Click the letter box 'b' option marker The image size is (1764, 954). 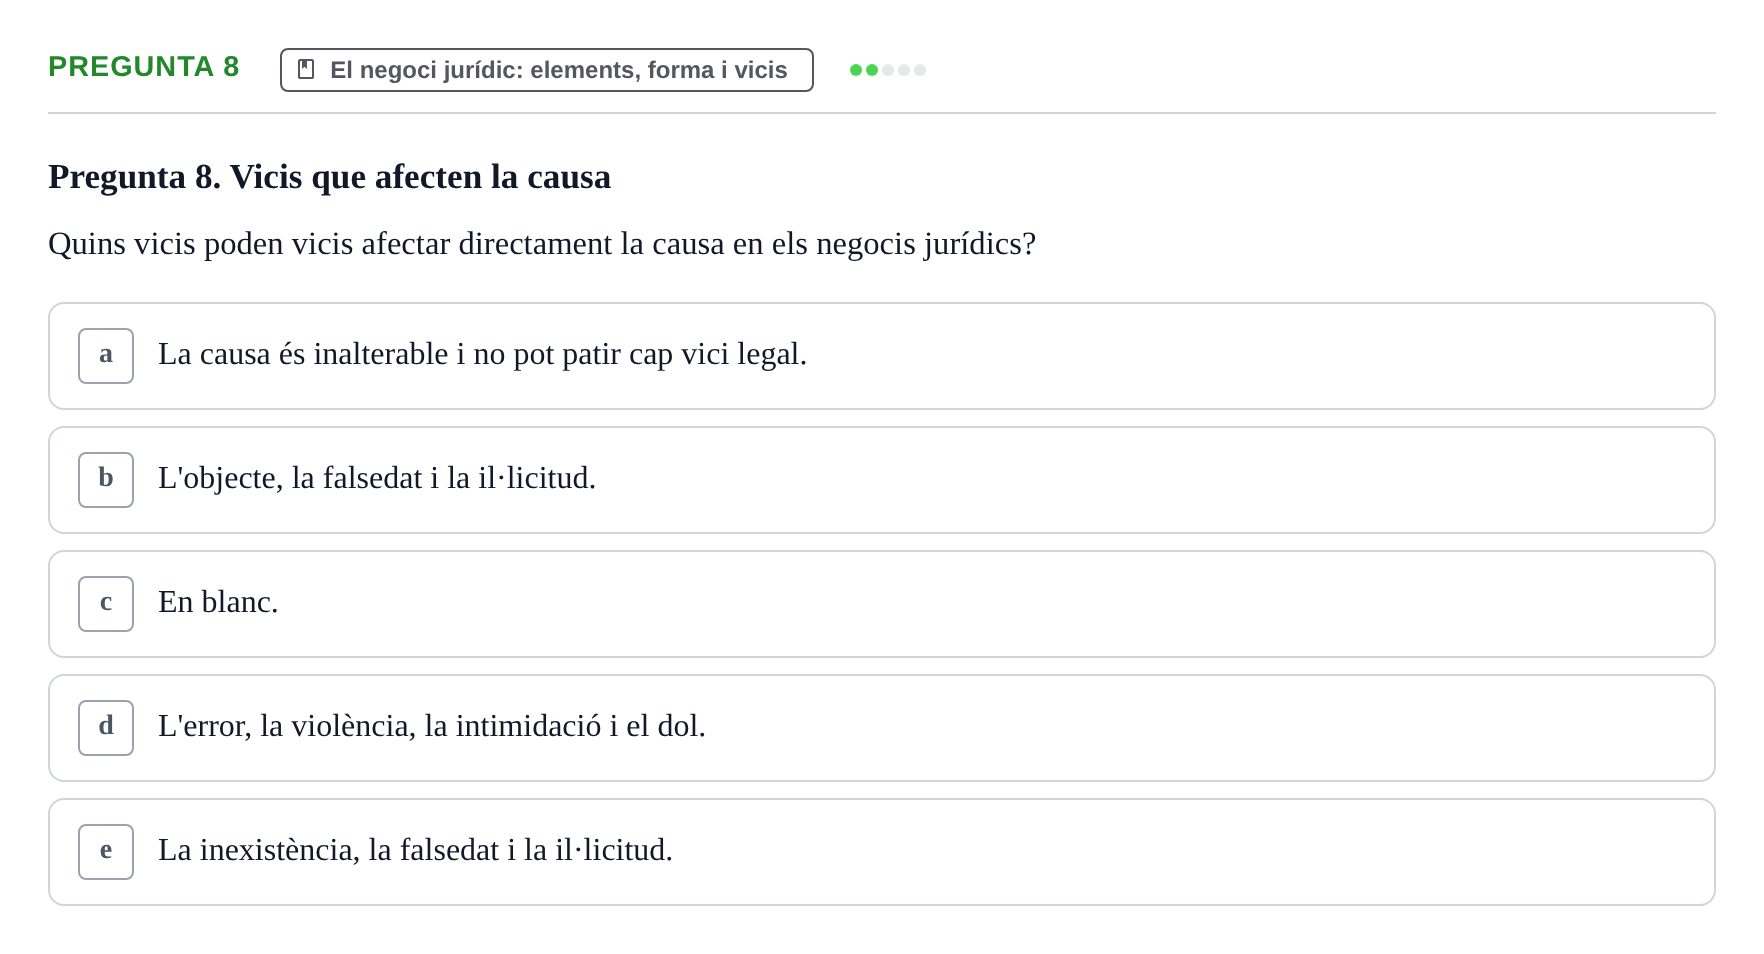point(106,480)
